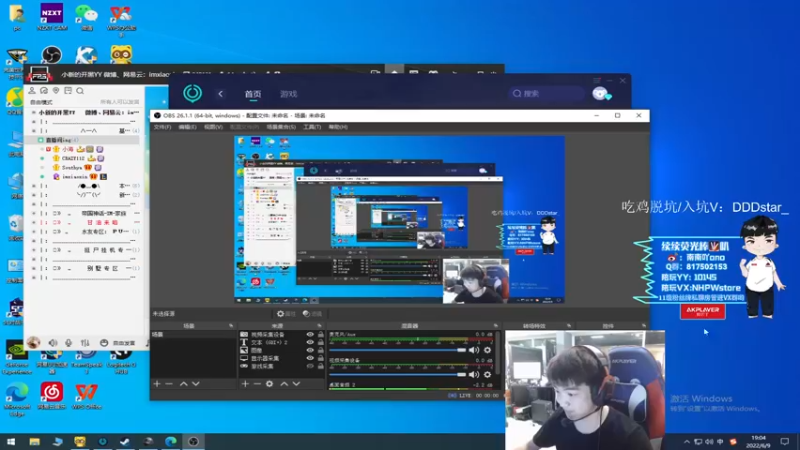Click the search field in the blue app
800x450 pixels.
click(x=547, y=93)
